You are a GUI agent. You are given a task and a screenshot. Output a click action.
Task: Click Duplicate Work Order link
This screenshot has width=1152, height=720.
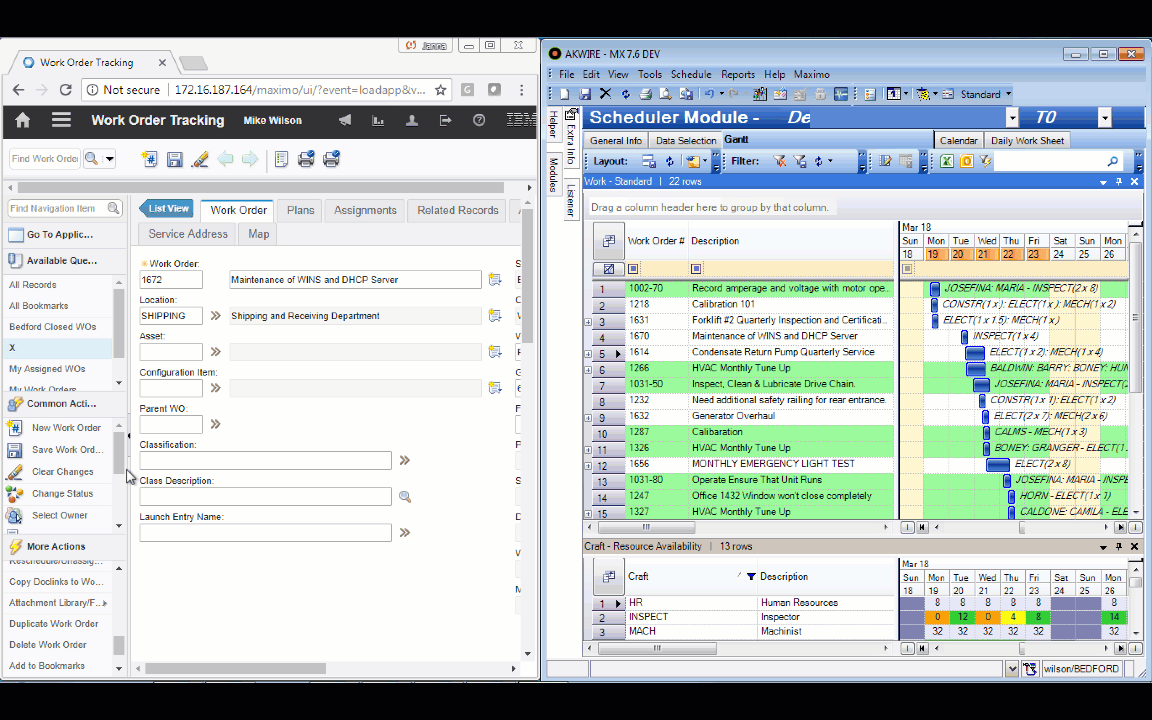coord(54,624)
